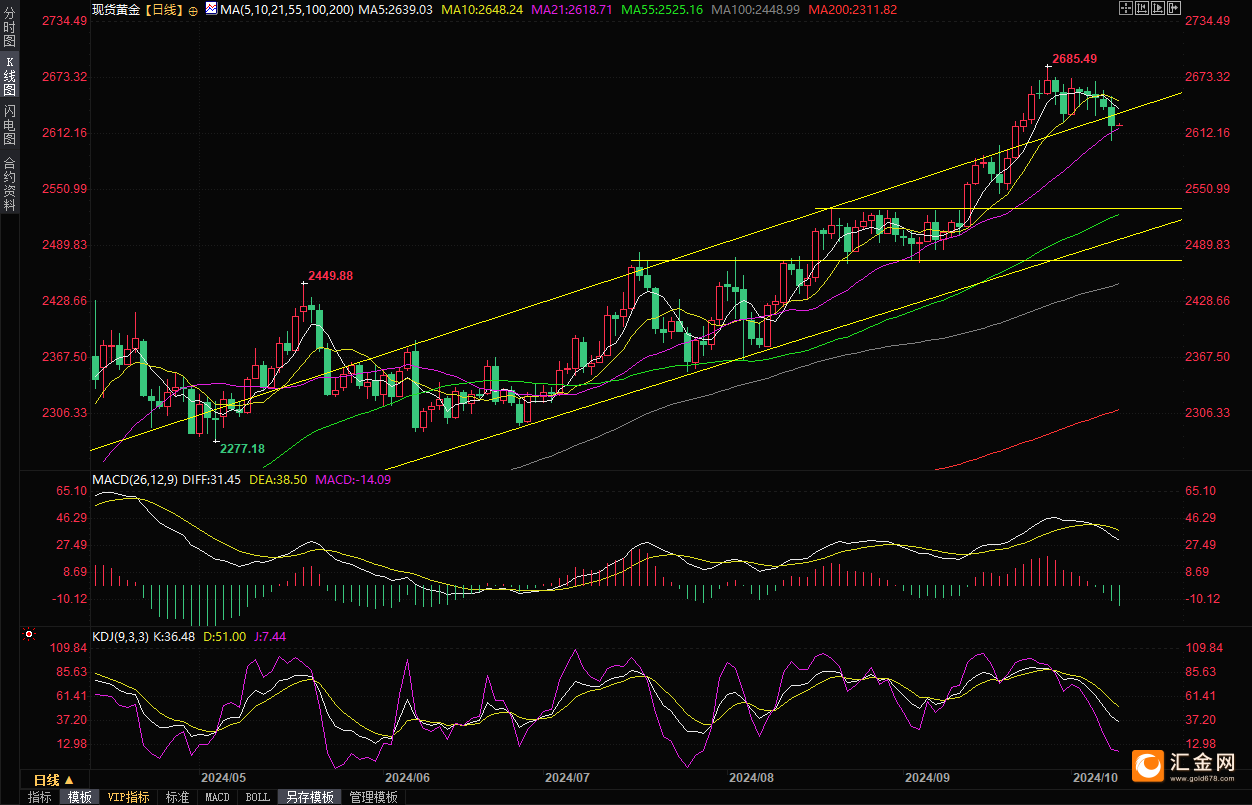Click the red sun icon beside KDJ panel
1252x805 pixels.
[x=29, y=634]
